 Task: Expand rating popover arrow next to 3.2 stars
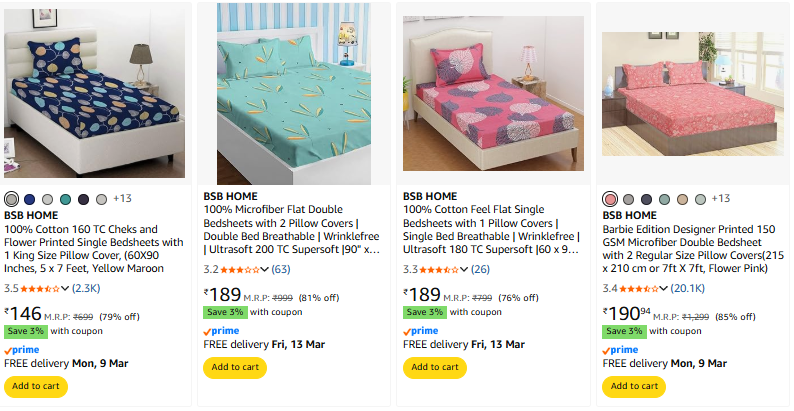tap(265, 269)
